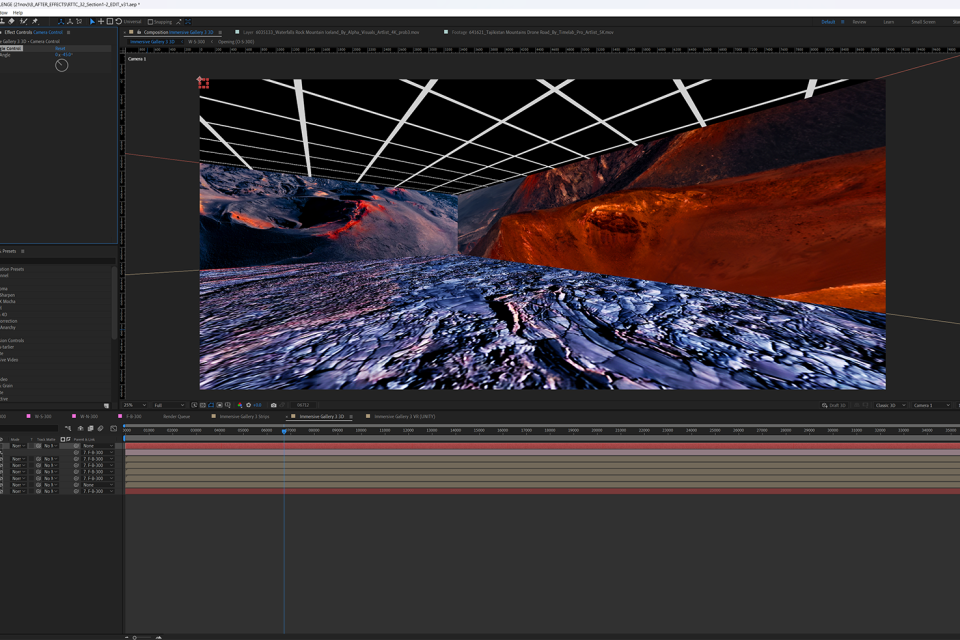Toggle mask and shape path visibility icon
The height and width of the screenshot is (640, 960).
click(x=211, y=405)
